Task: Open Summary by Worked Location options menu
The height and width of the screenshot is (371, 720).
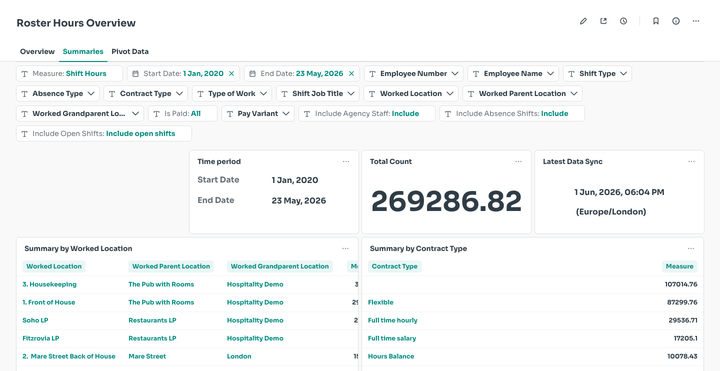Action: [345, 248]
